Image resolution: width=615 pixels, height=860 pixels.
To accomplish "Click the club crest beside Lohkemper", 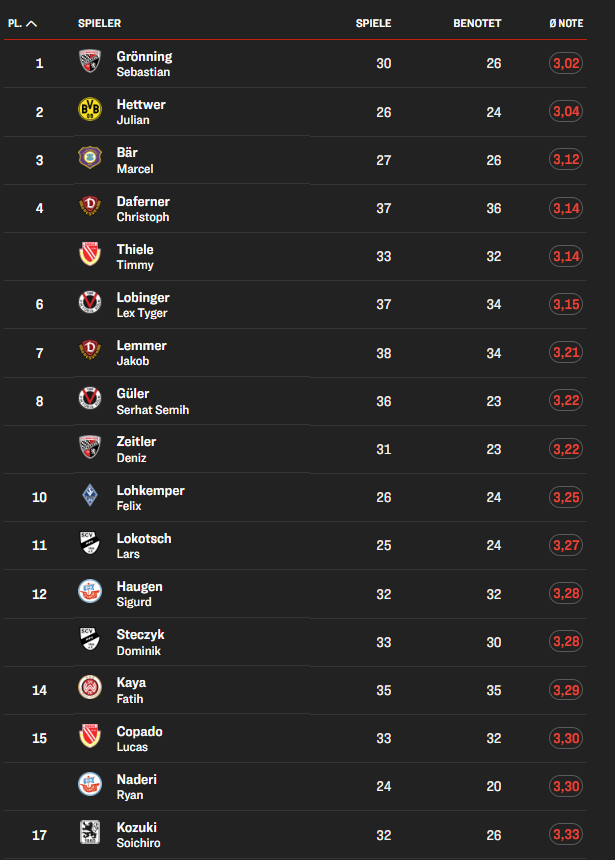I will point(90,496).
